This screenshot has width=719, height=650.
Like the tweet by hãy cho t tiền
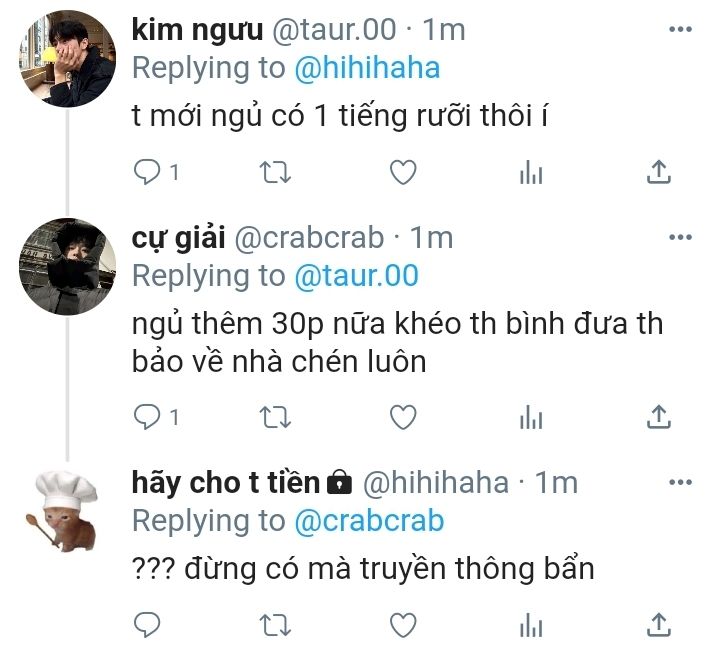[x=403, y=625]
